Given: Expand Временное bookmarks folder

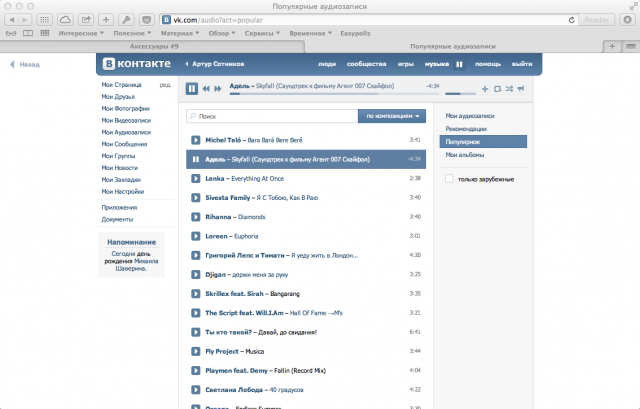Looking at the screenshot, I should tap(310, 33).
